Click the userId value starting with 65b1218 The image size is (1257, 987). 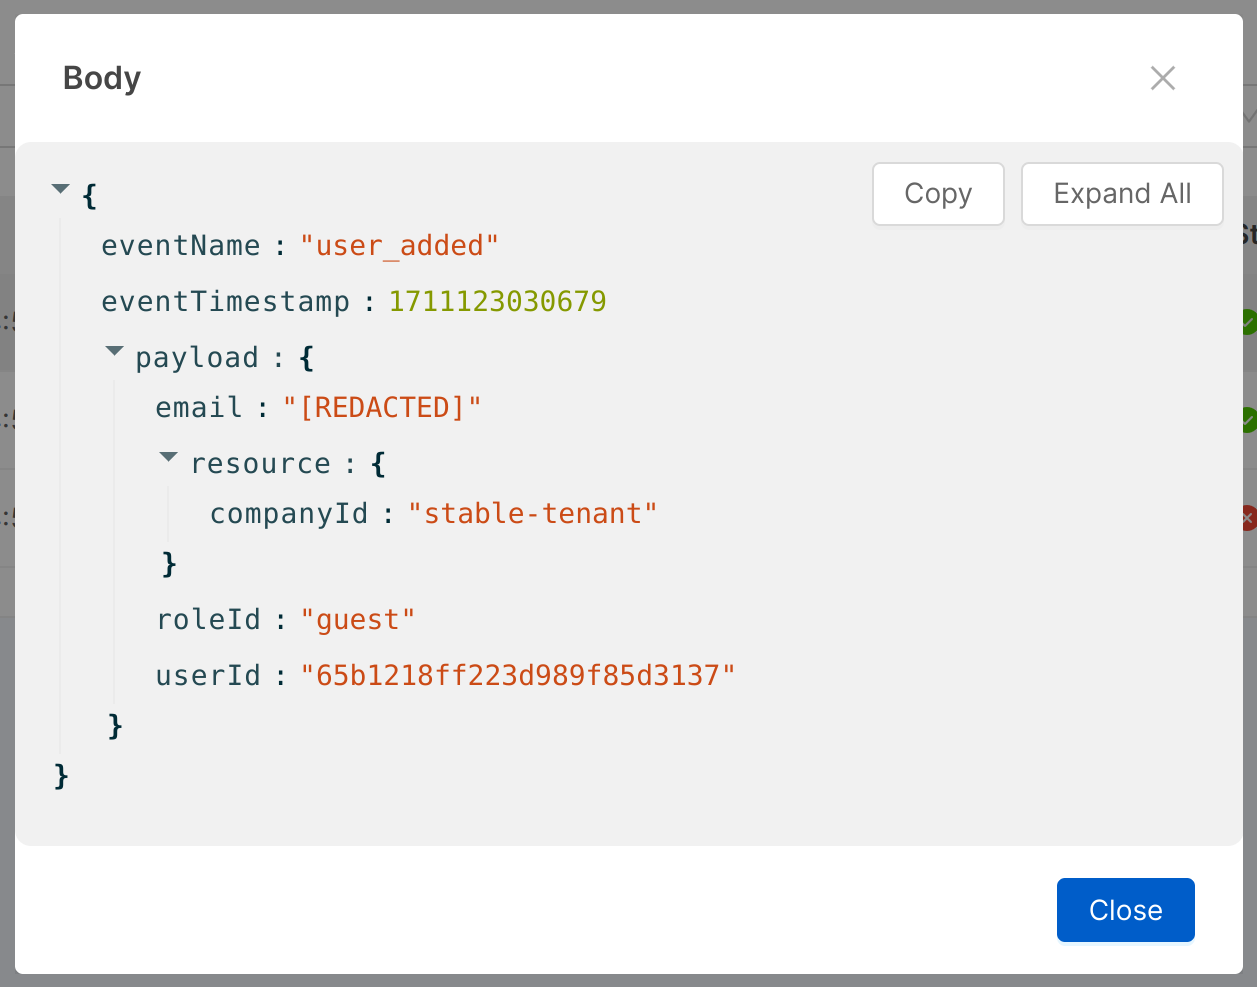pyautogui.click(x=518, y=676)
